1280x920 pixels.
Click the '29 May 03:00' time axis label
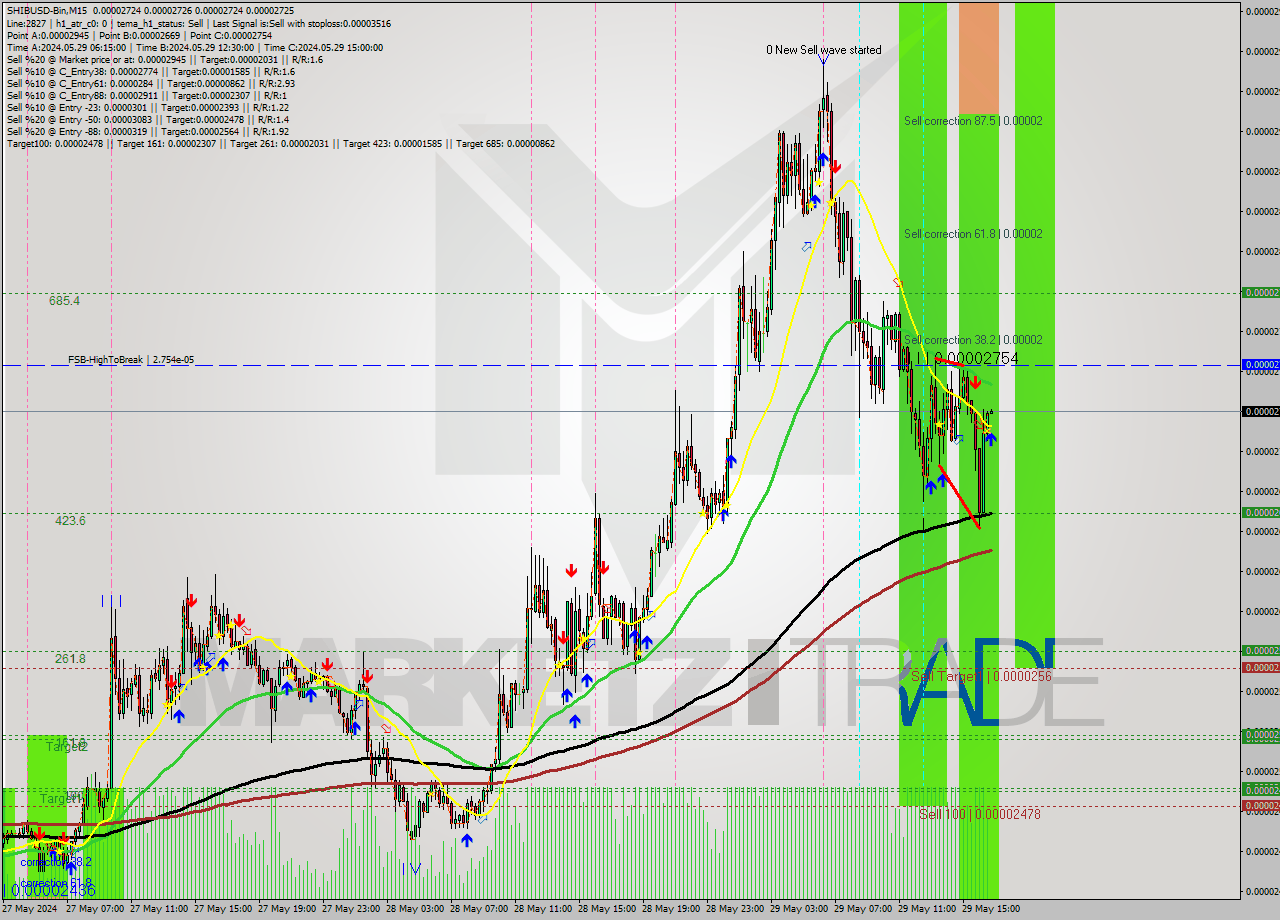tap(798, 909)
